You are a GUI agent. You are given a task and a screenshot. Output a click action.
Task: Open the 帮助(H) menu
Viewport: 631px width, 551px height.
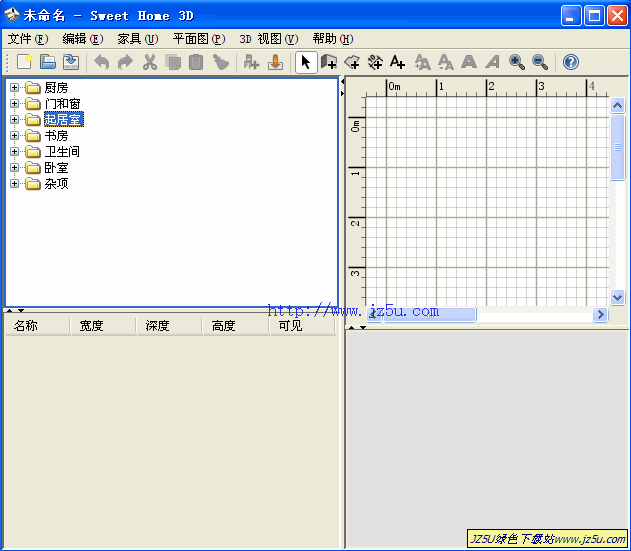[333, 39]
